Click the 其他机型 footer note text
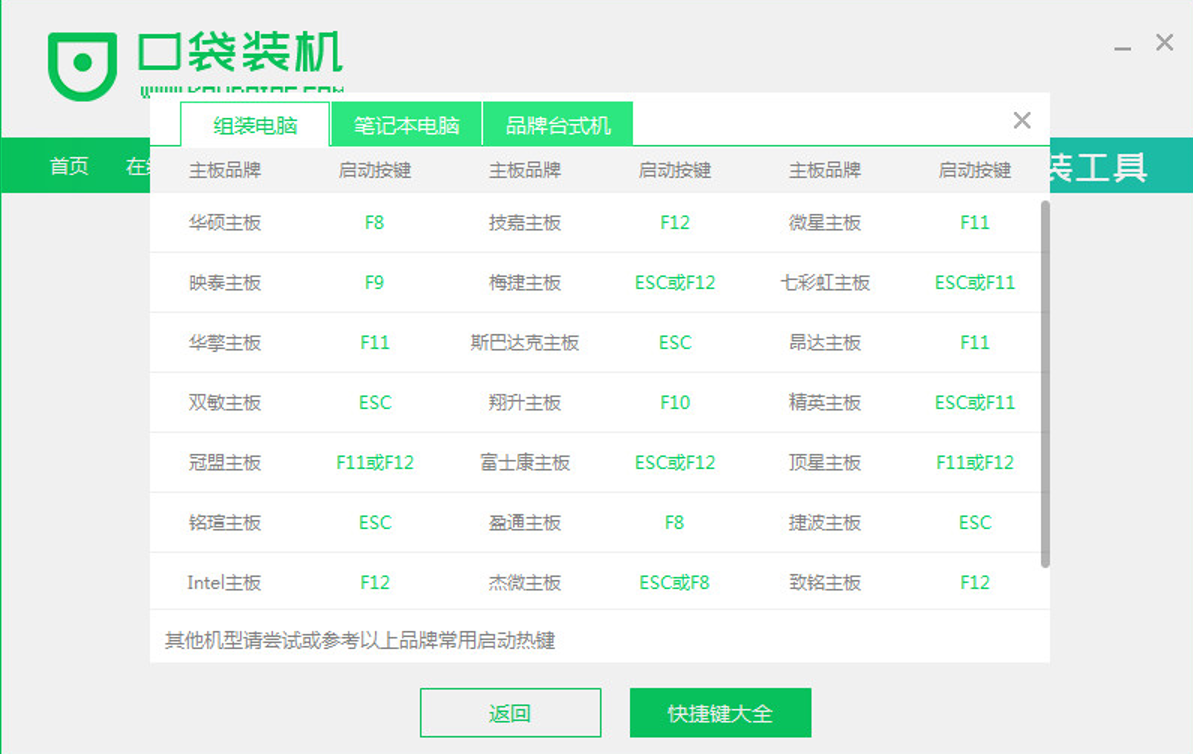The height and width of the screenshot is (754, 1193). [x=357, y=640]
